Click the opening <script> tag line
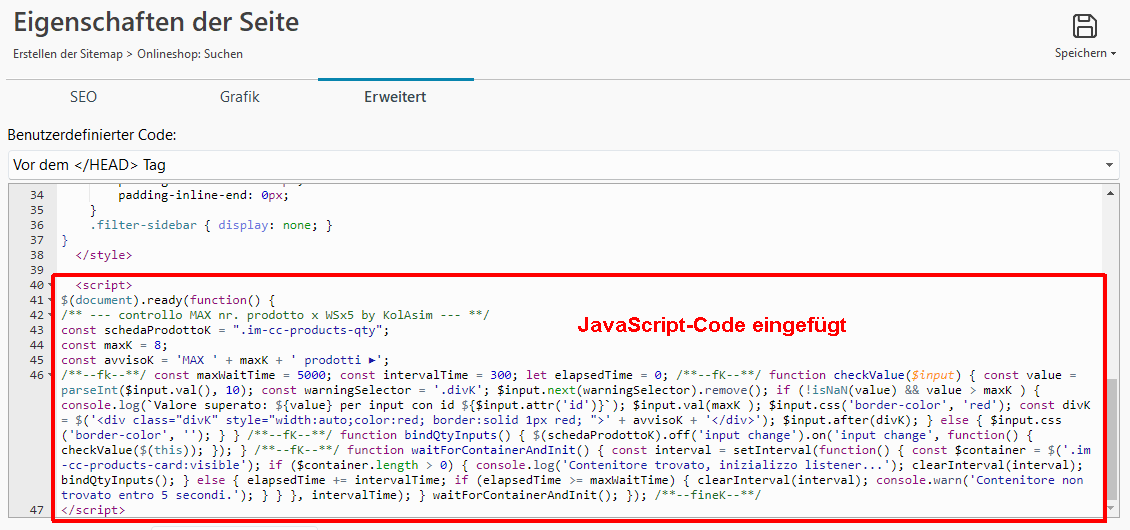The height and width of the screenshot is (530, 1130). (103, 285)
